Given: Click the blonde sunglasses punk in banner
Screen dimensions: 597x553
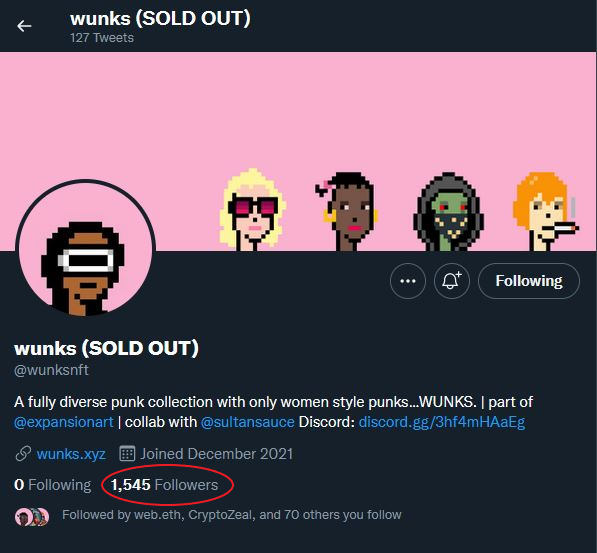Looking at the screenshot, I should click(252, 209).
